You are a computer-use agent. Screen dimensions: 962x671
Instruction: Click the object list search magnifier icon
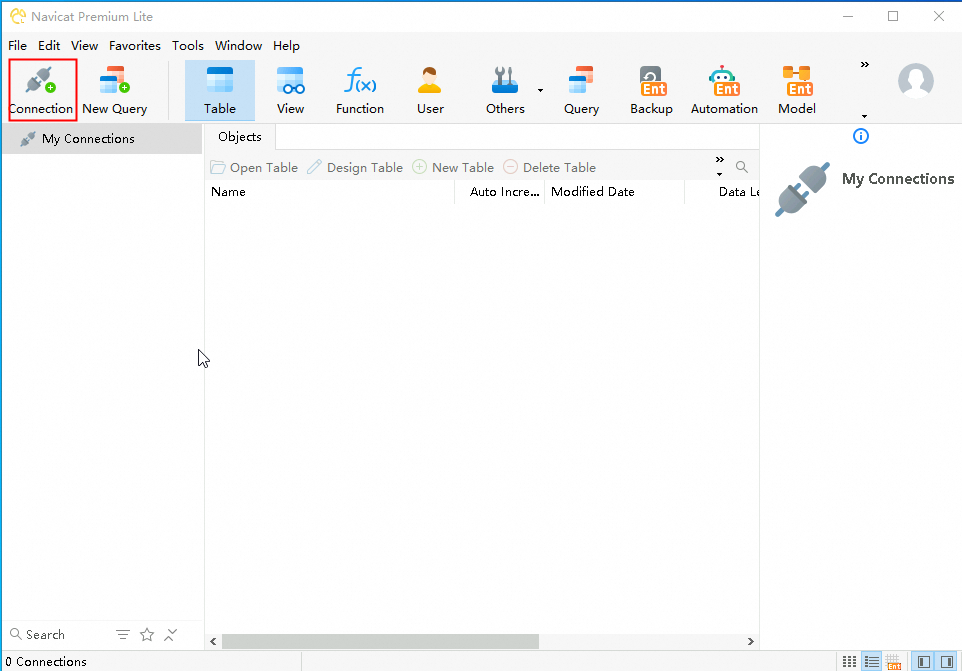[x=742, y=167]
